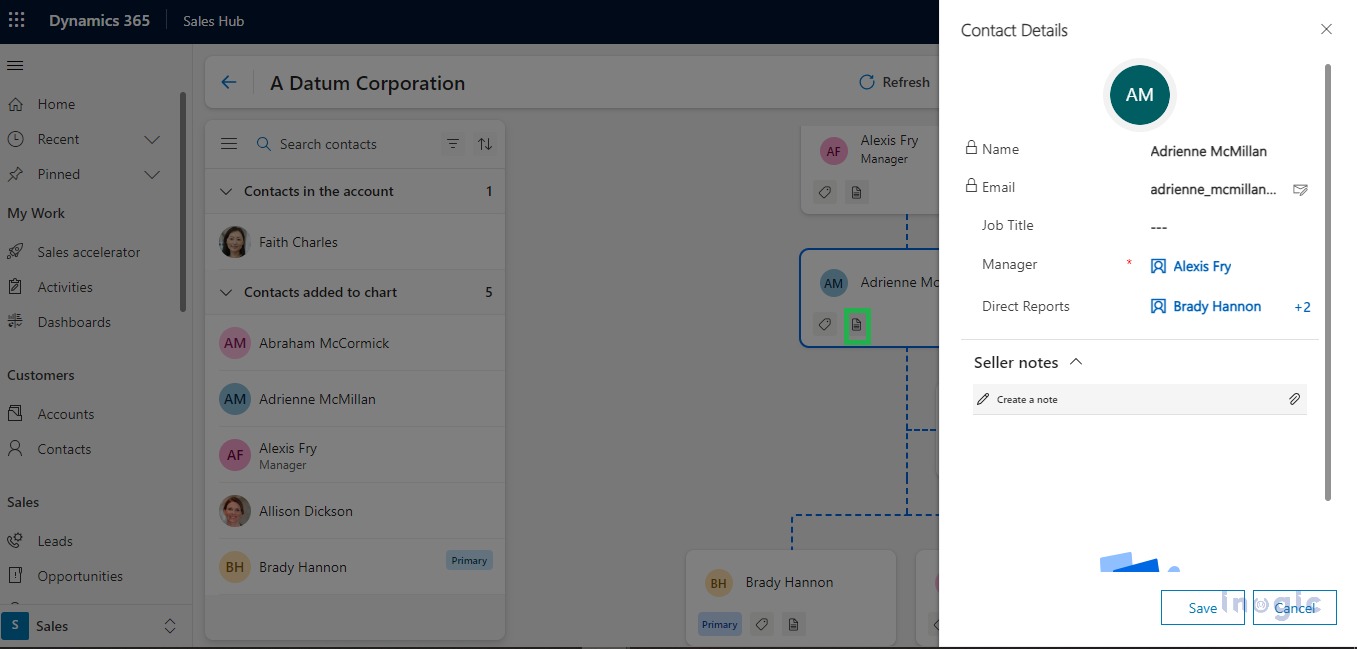1357x649 pixels.
Task: Close the Contact Details panel
Action: (1326, 30)
